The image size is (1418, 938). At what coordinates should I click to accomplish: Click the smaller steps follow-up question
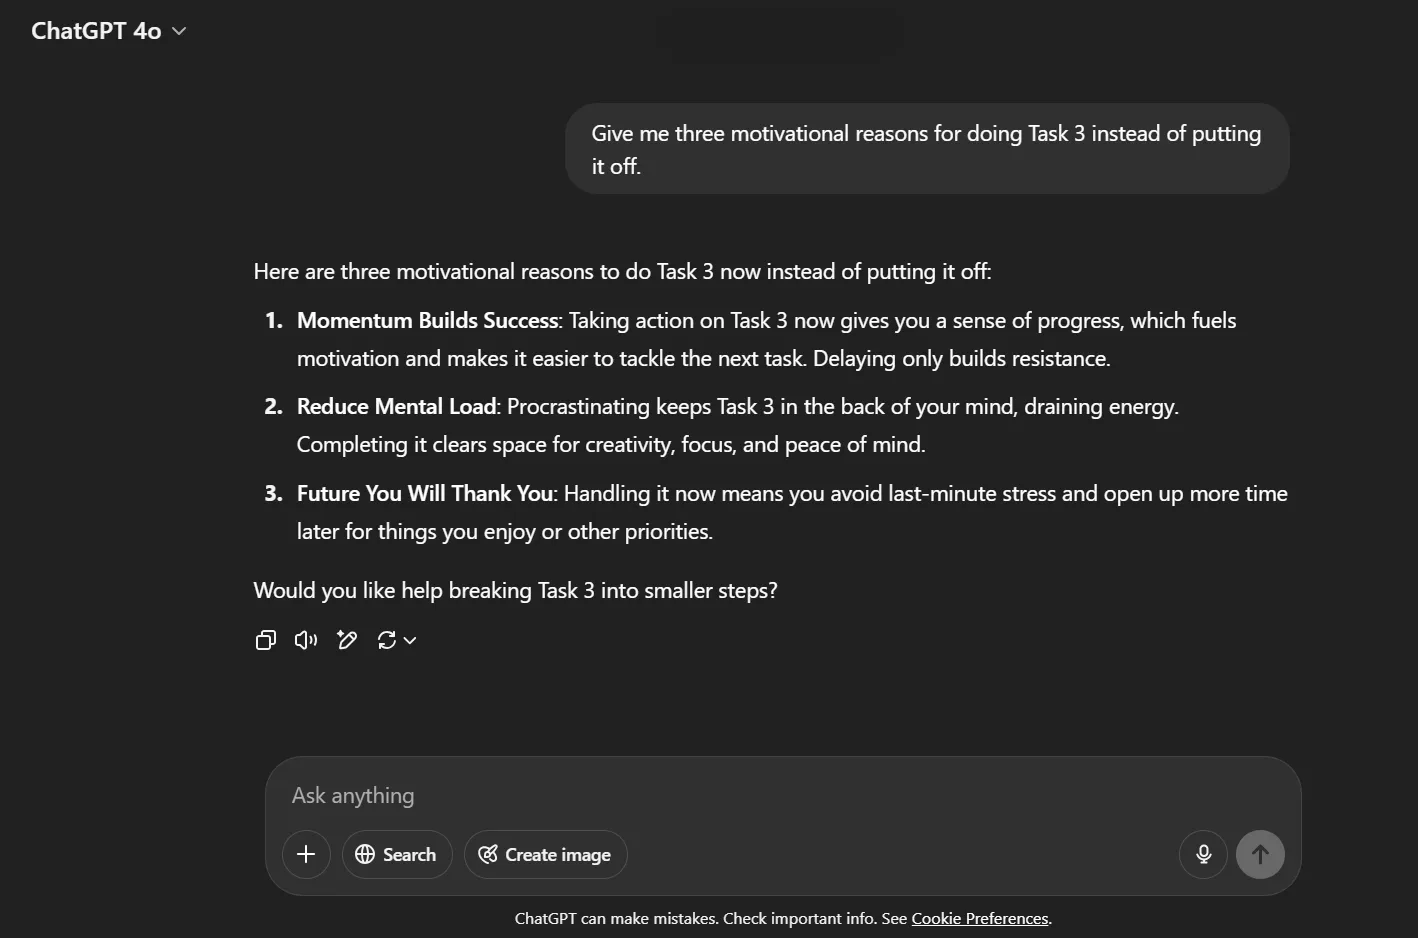pyautogui.click(x=515, y=591)
